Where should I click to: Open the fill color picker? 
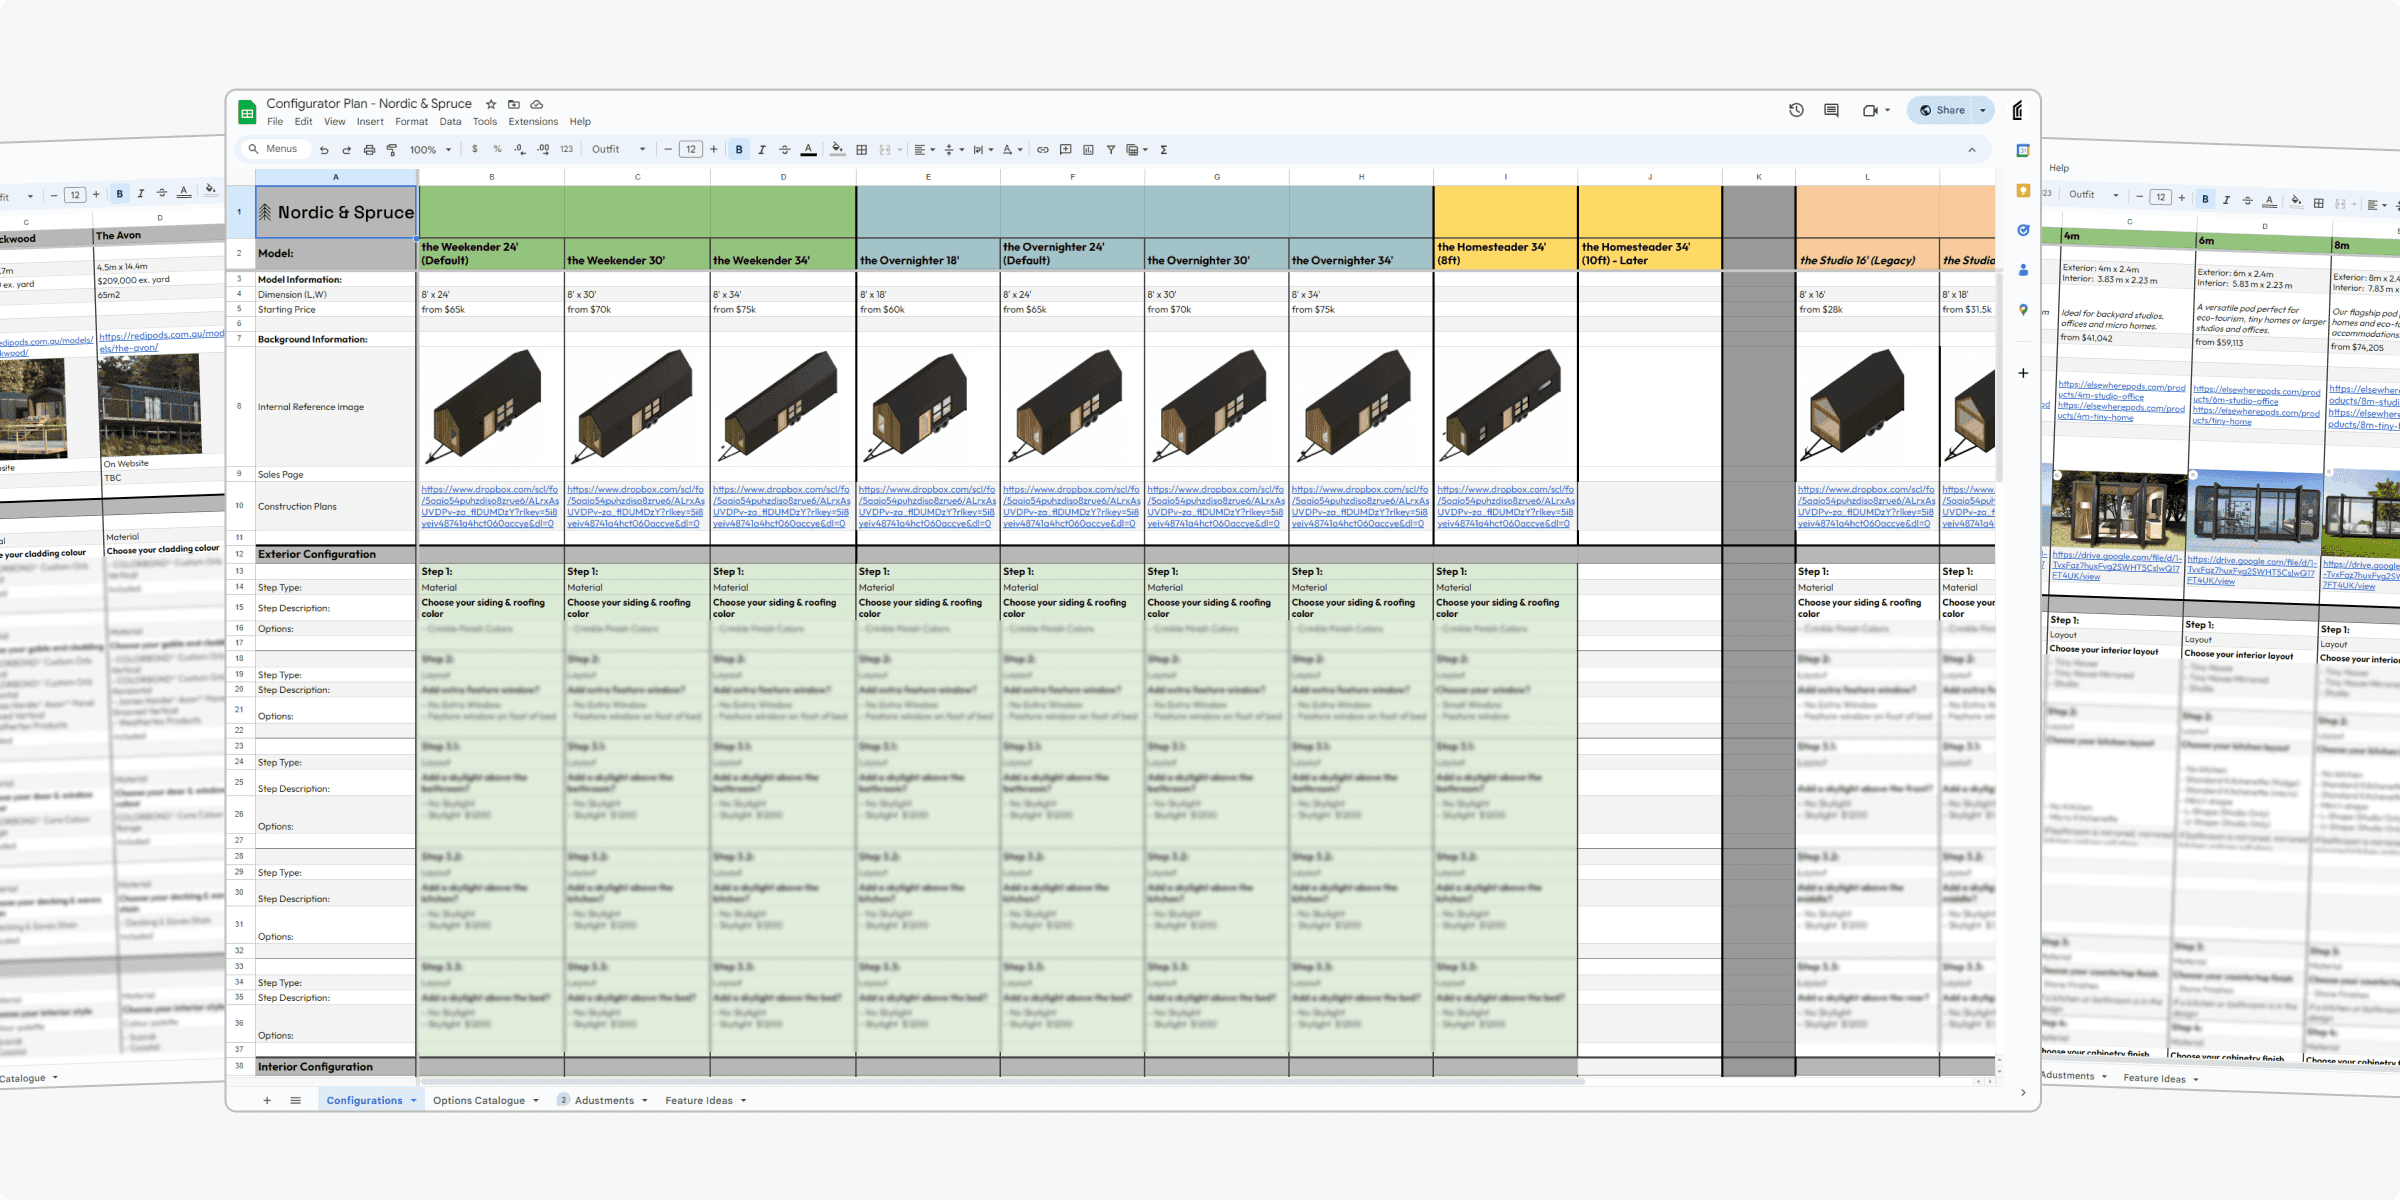pyautogui.click(x=837, y=150)
